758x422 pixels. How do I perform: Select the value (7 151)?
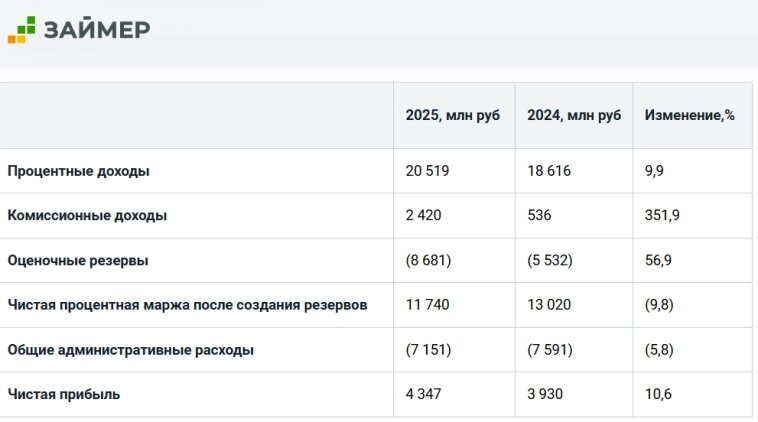pyautogui.click(x=428, y=349)
